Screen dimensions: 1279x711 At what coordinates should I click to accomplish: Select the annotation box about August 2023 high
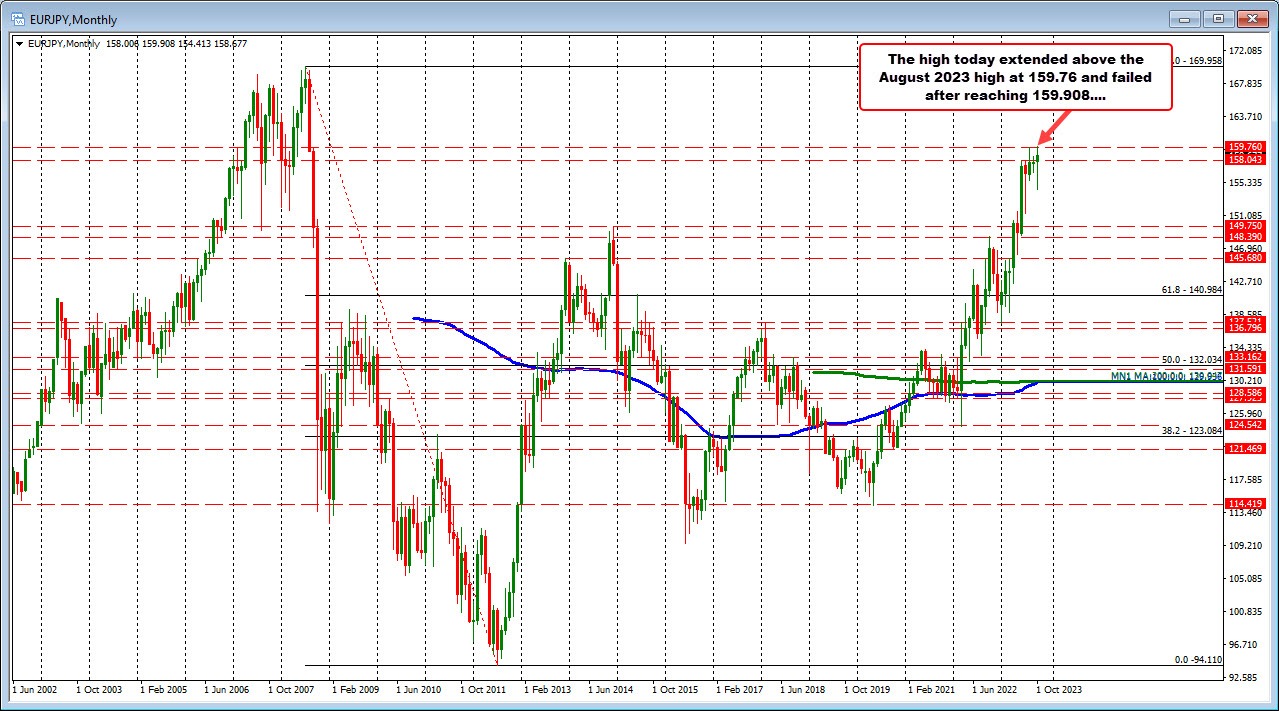(x=1014, y=77)
